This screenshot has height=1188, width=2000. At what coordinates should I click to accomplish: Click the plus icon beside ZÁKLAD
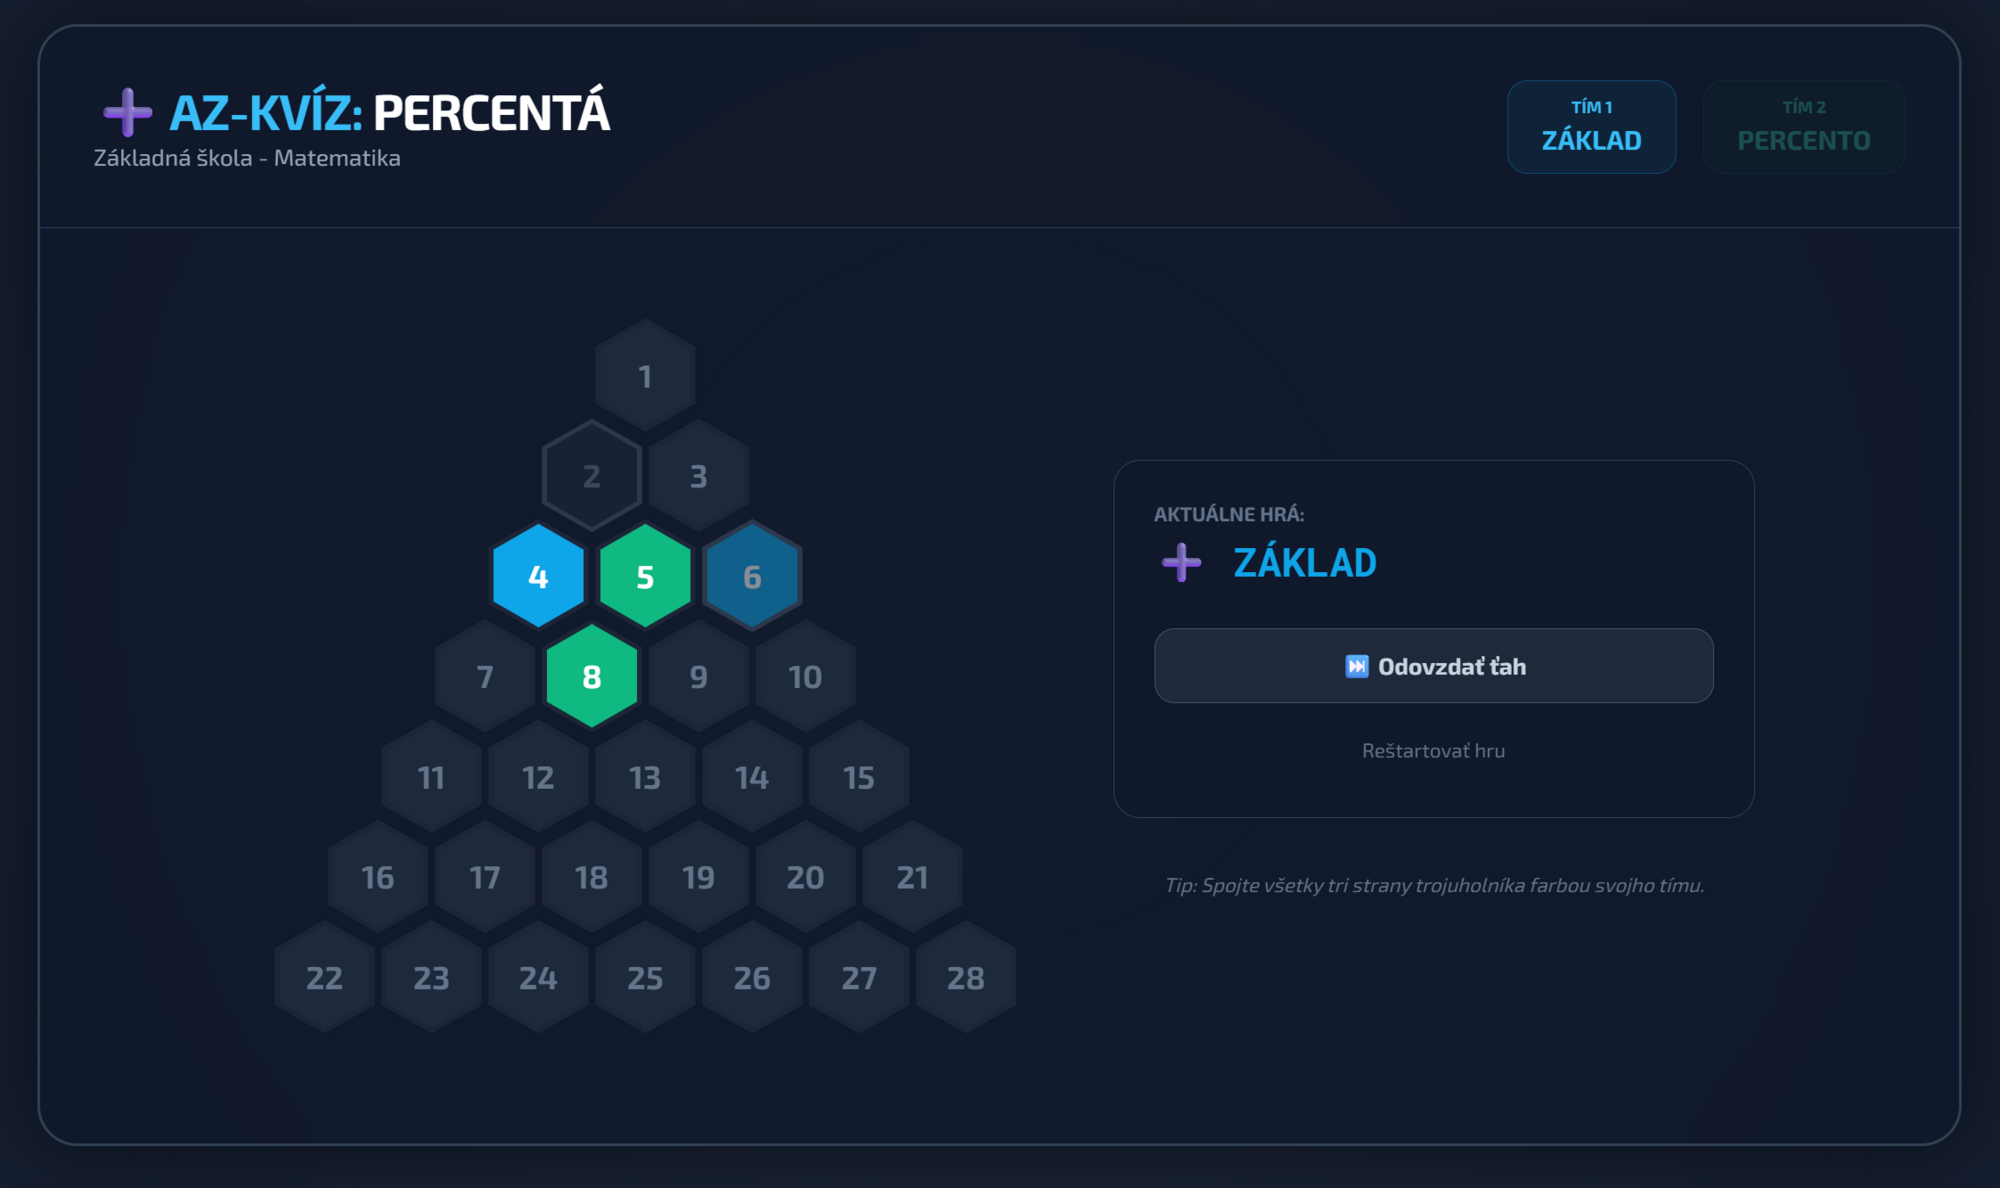(1181, 563)
